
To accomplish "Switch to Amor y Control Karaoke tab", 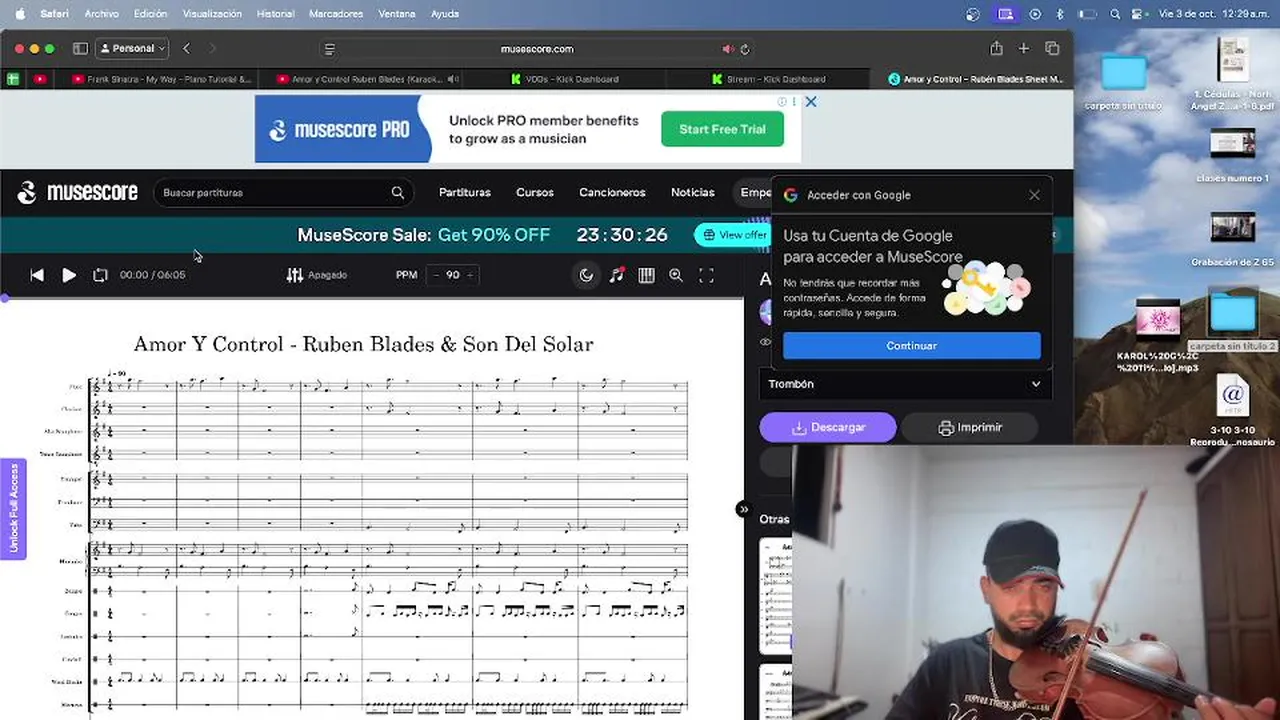I will click(368, 79).
